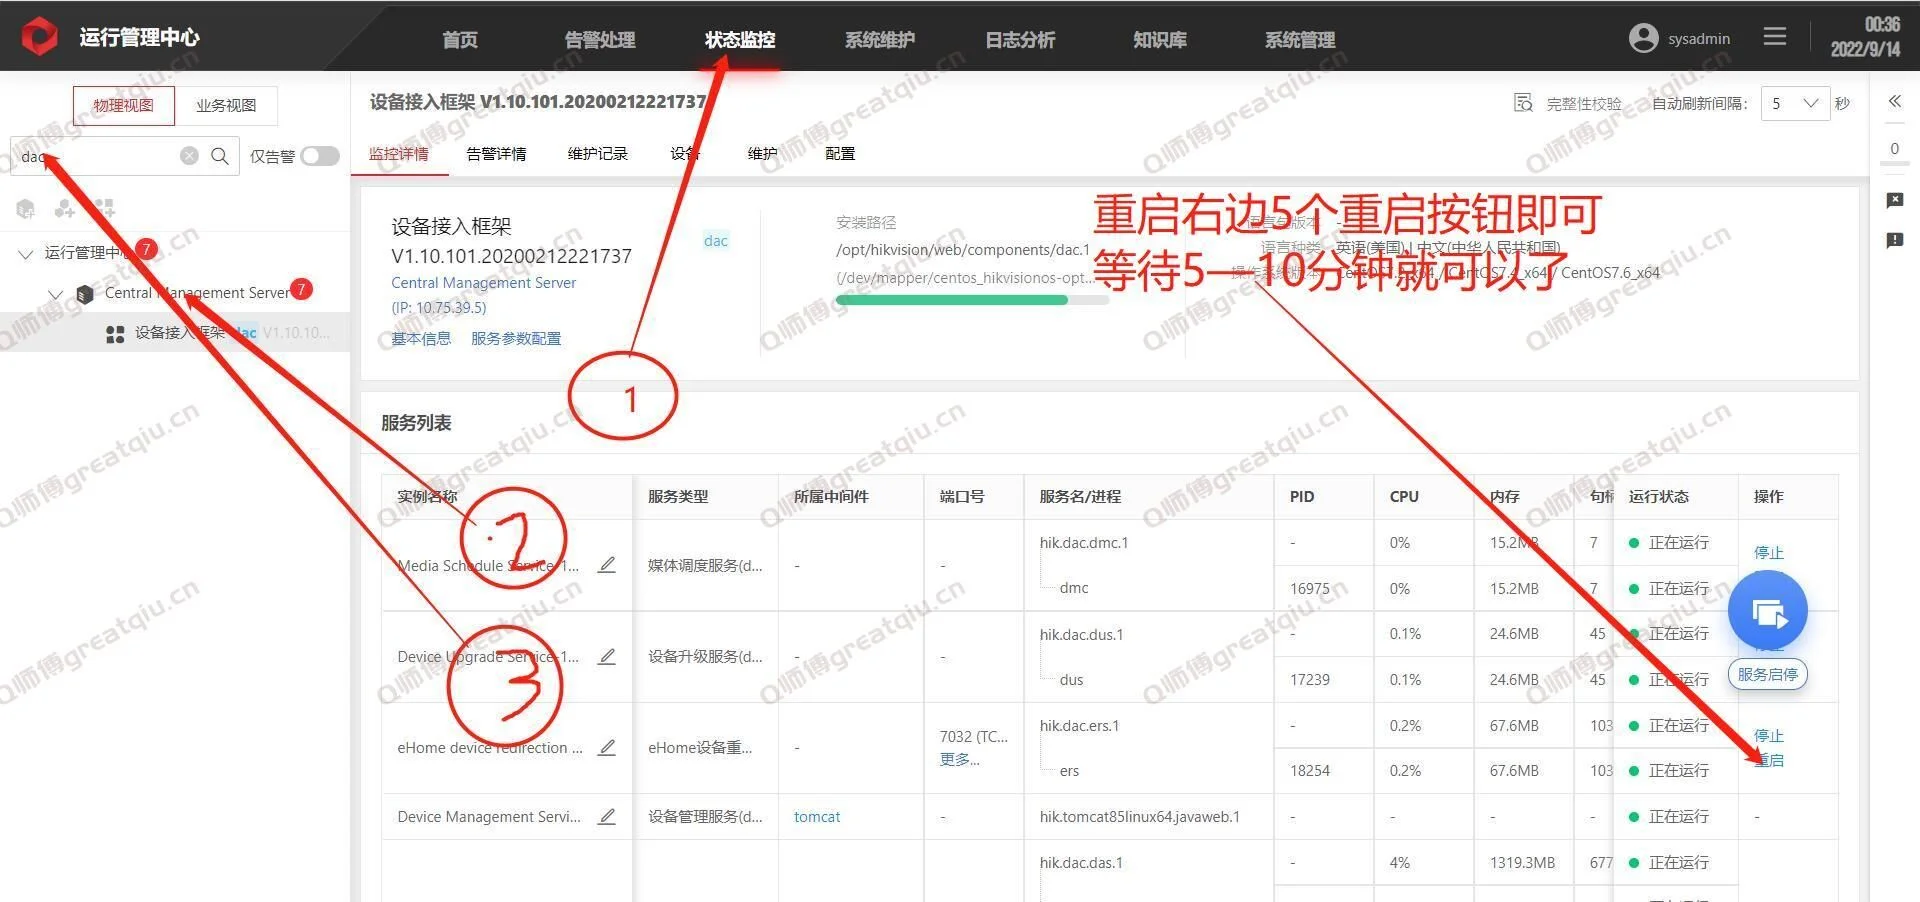Click the blue floating service start-stop button
This screenshot has height=902, width=1920.
(1767, 611)
